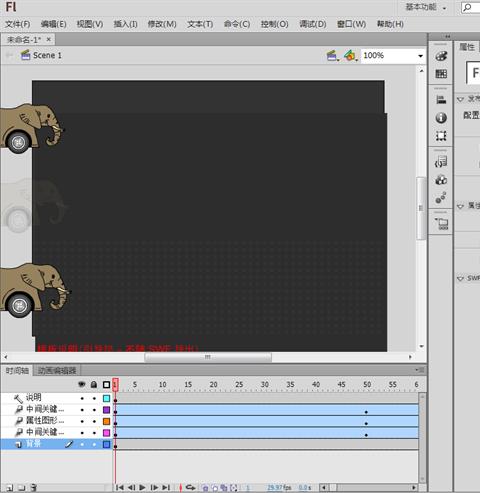This screenshot has height=493, width=480.
Task: Open the Color panel palette icon
Action: (x=441, y=56)
